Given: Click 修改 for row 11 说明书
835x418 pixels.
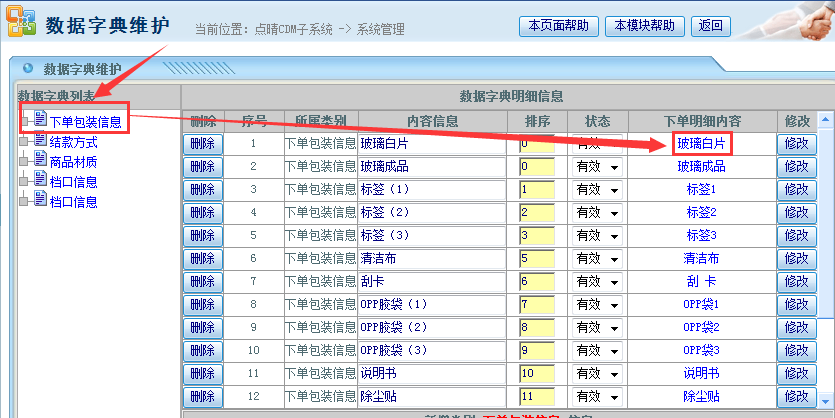Looking at the screenshot, I should click(x=797, y=374).
